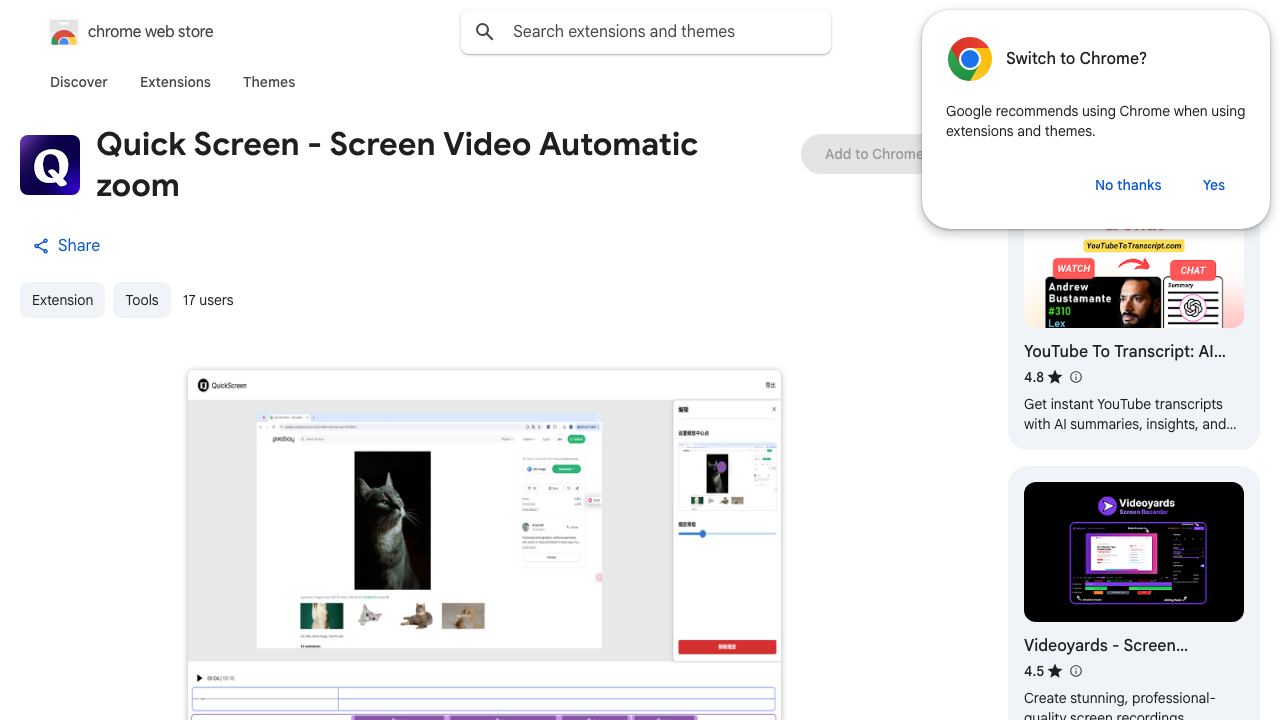Image resolution: width=1280 pixels, height=720 pixels.
Task: Click the Chrome Web Store logo
Action: (x=64, y=32)
